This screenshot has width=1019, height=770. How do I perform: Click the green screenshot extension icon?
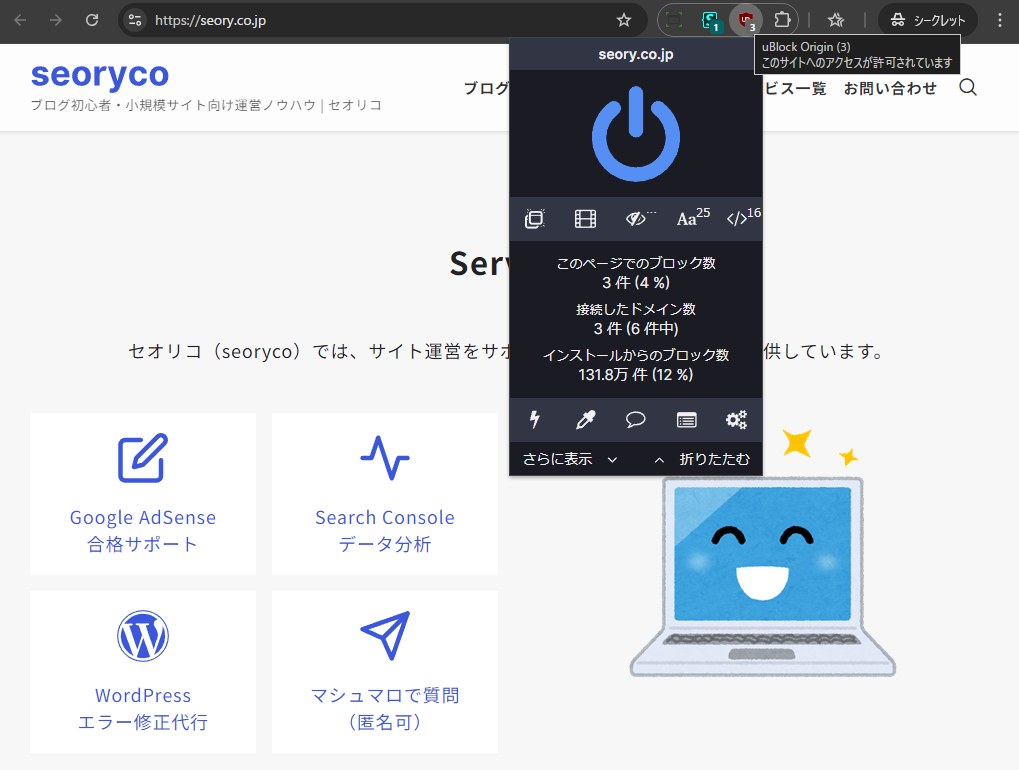(675, 20)
